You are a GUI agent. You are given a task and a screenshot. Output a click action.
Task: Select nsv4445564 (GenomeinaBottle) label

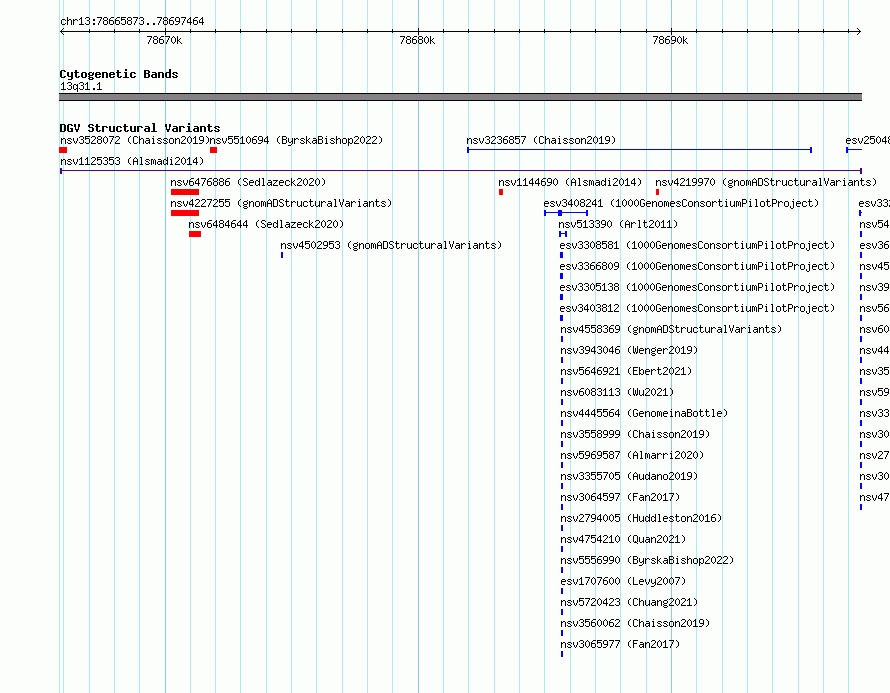(644, 413)
